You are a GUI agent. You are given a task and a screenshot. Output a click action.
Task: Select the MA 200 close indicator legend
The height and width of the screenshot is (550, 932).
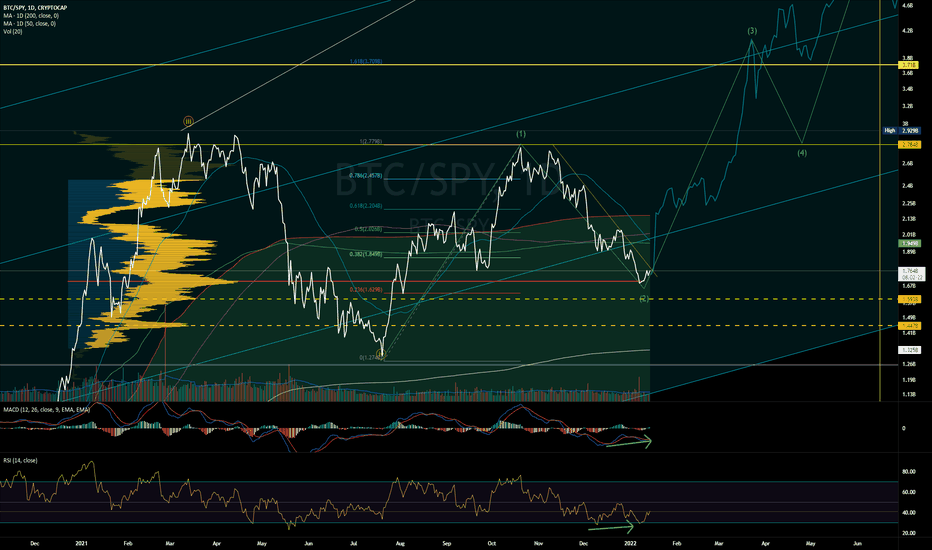click(x=31, y=15)
